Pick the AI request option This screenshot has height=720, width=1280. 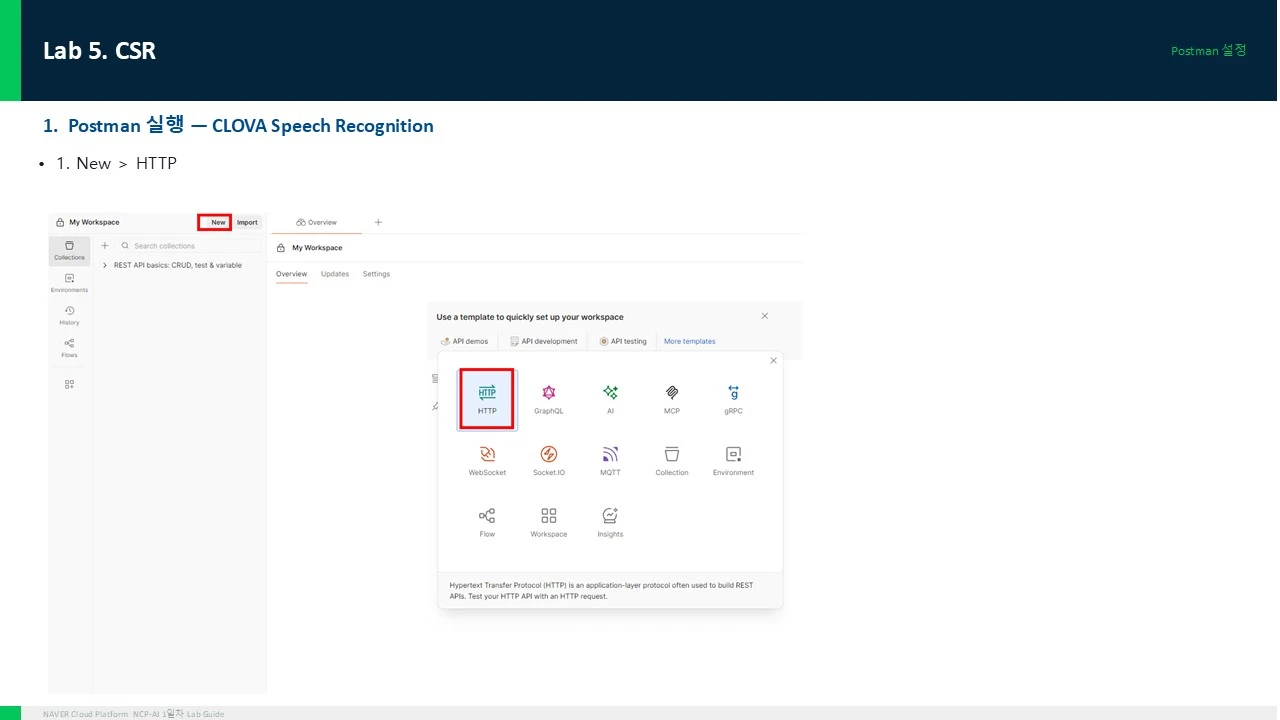(x=610, y=399)
